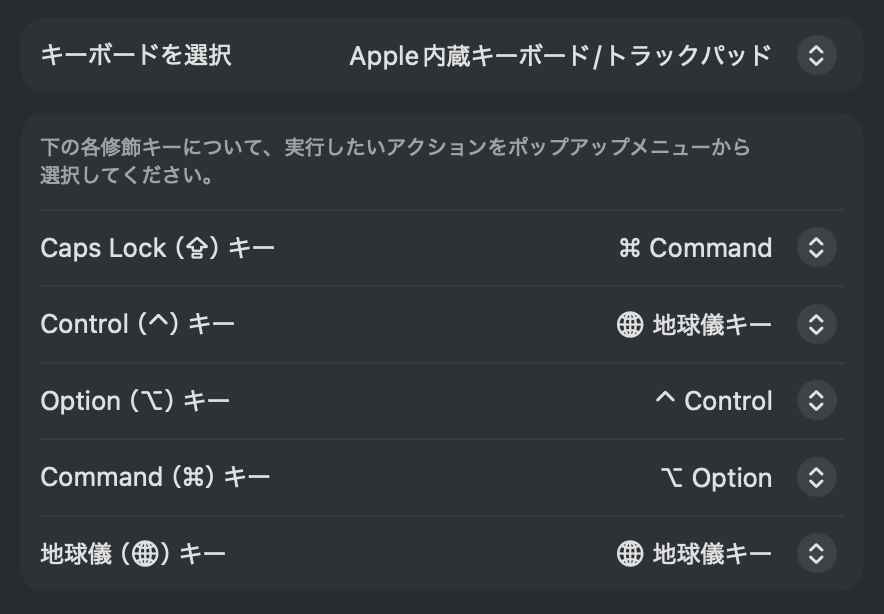Click the ⌘ symbol in the Caps Lock value
The height and width of the screenshot is (614, 884).
point(629,248)
